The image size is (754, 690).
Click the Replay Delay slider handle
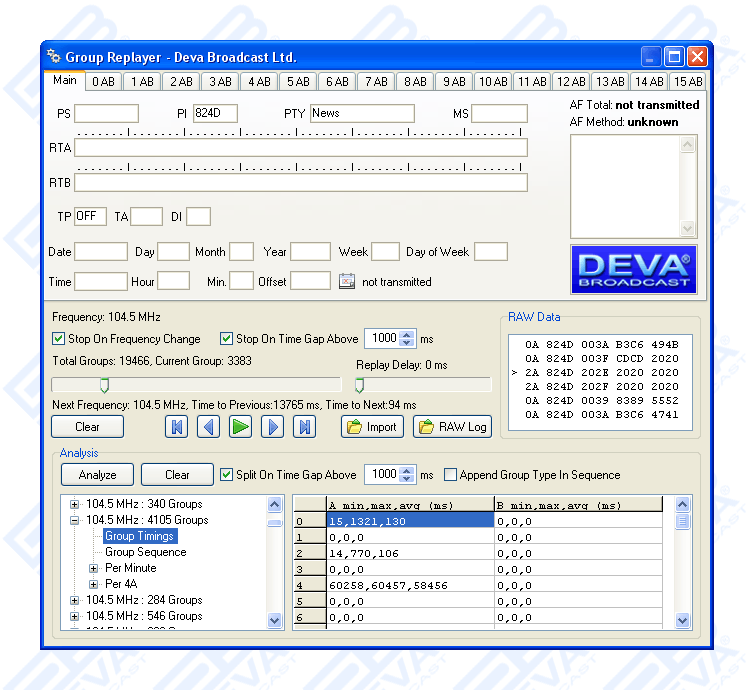[359, 385]
